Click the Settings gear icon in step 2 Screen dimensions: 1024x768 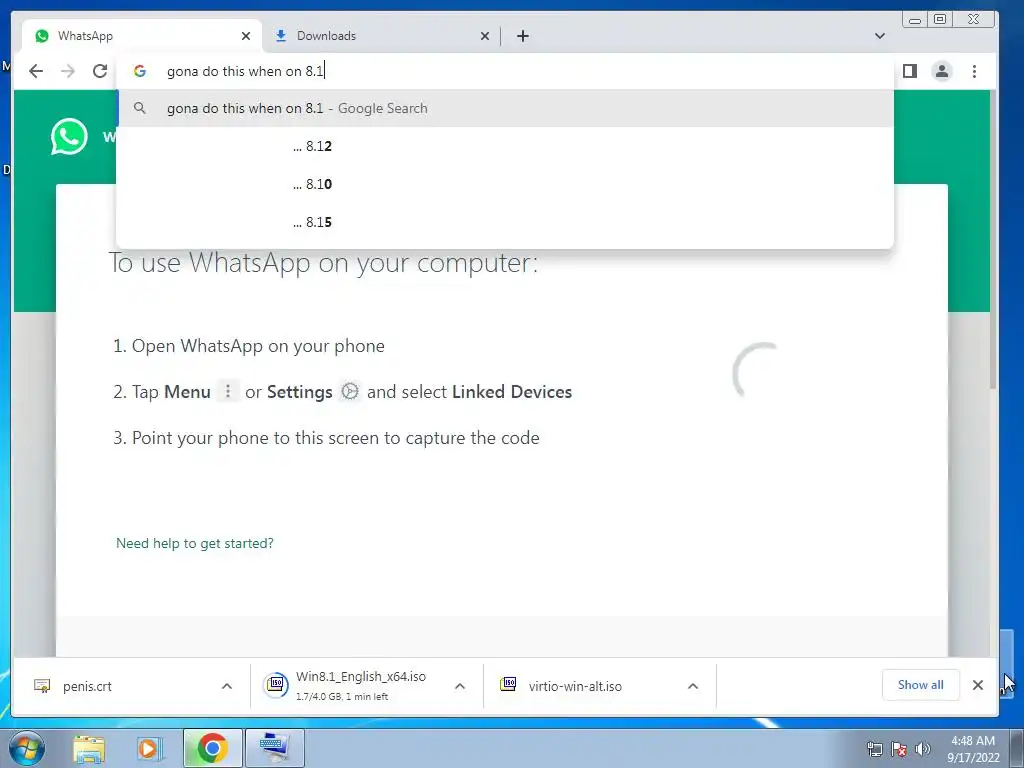point(350,391)
